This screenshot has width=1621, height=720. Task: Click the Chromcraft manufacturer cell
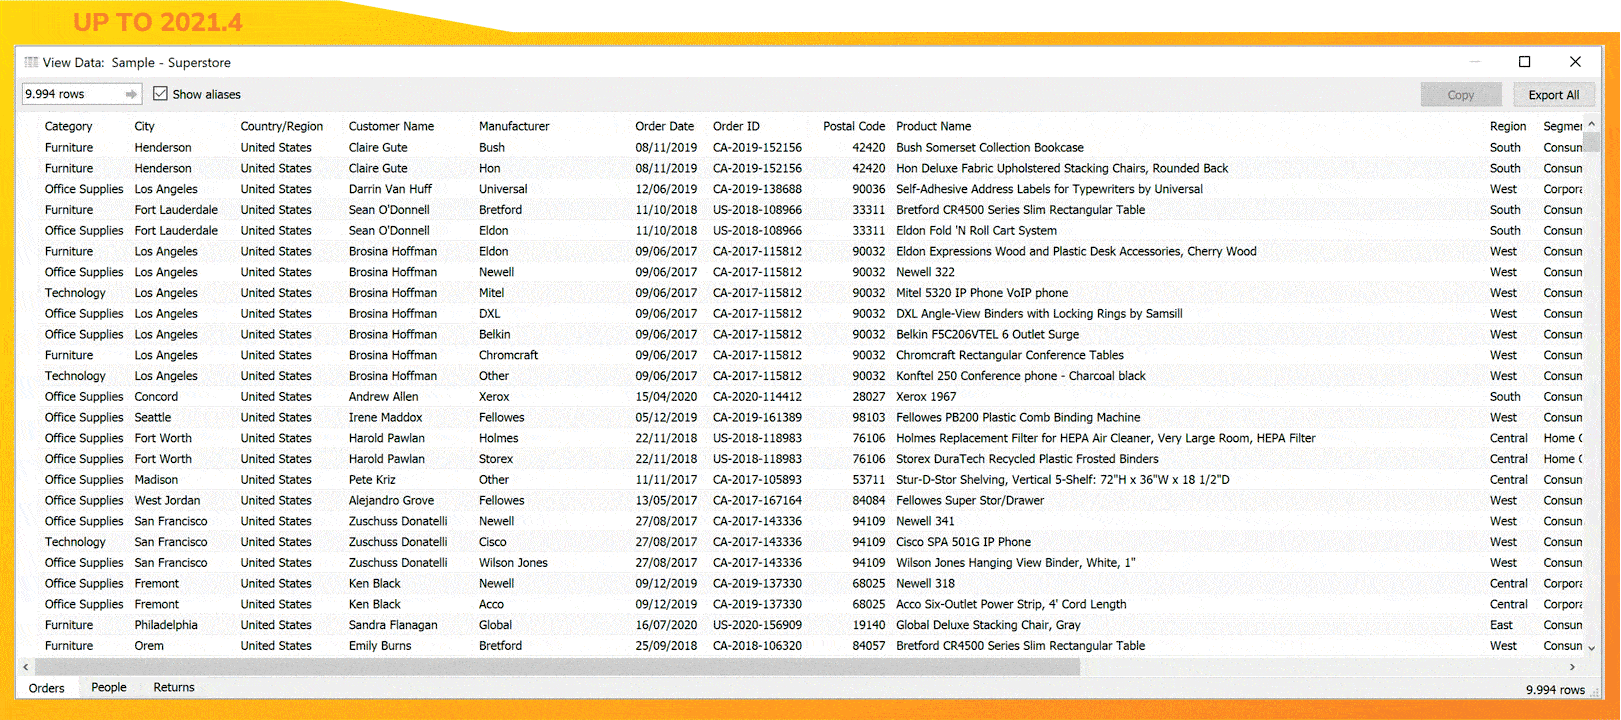508,355
